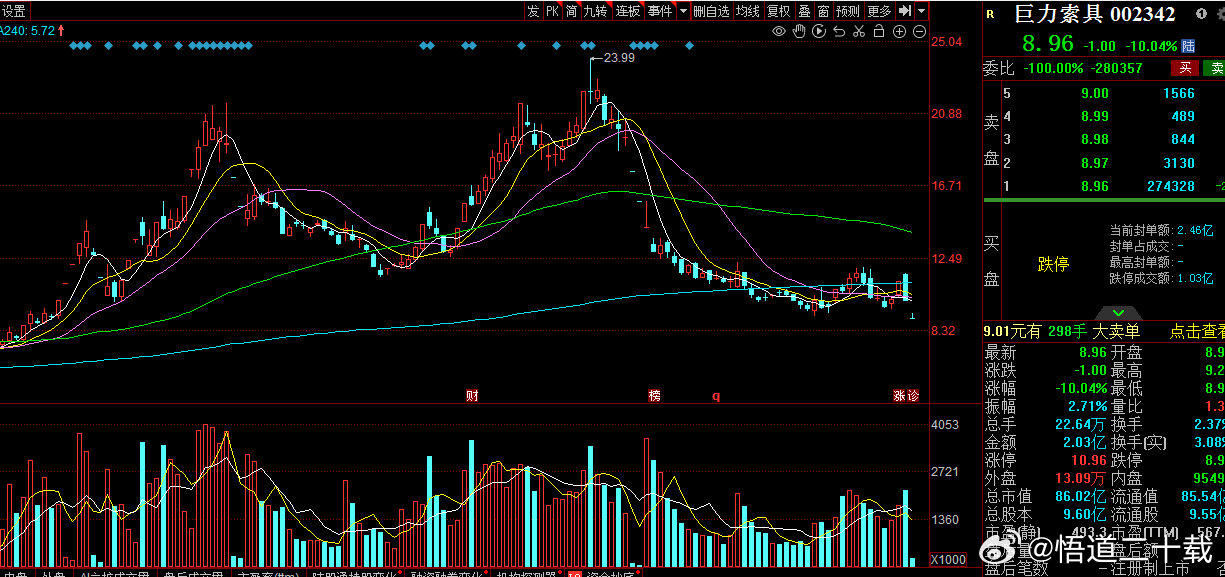1225x577 pixels.
Task: Click the red 买 buy button
Action: (x=1185, y=68)
